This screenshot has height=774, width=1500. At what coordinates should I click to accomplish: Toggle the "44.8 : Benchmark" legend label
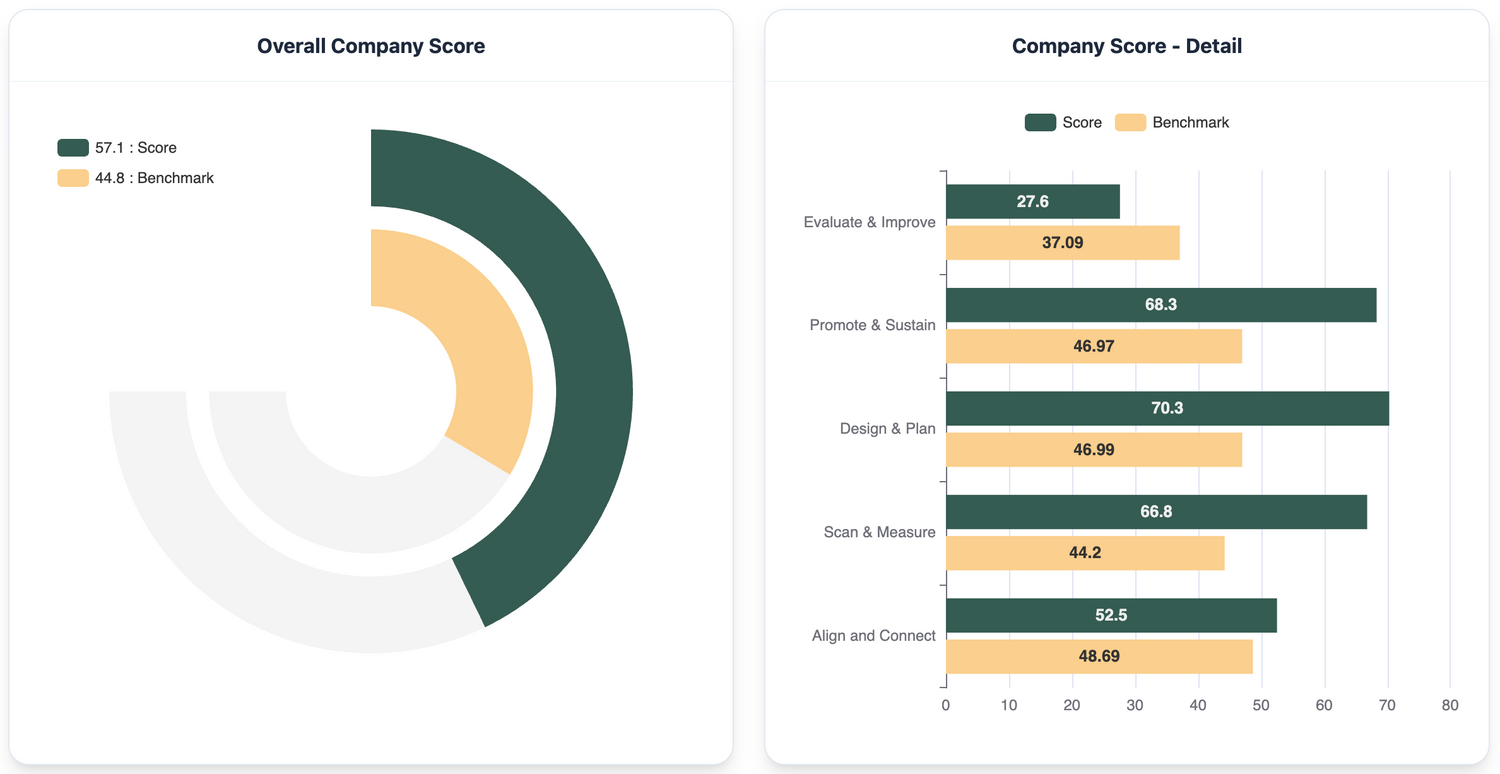coord(154,178)
